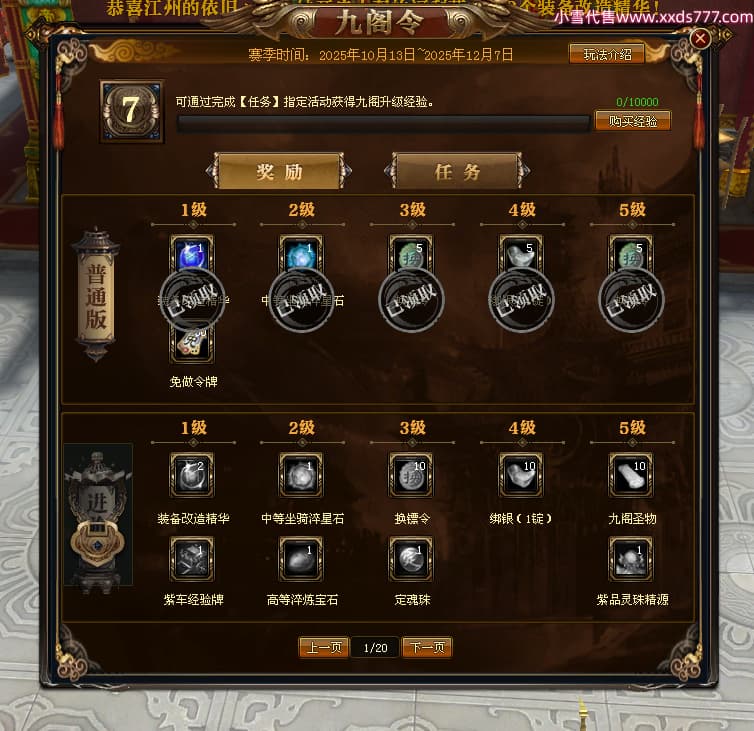Click the 换镖令 reward icon in the advanced row
The width and height of the screenshot is (754, 731).
pos(411,475)
